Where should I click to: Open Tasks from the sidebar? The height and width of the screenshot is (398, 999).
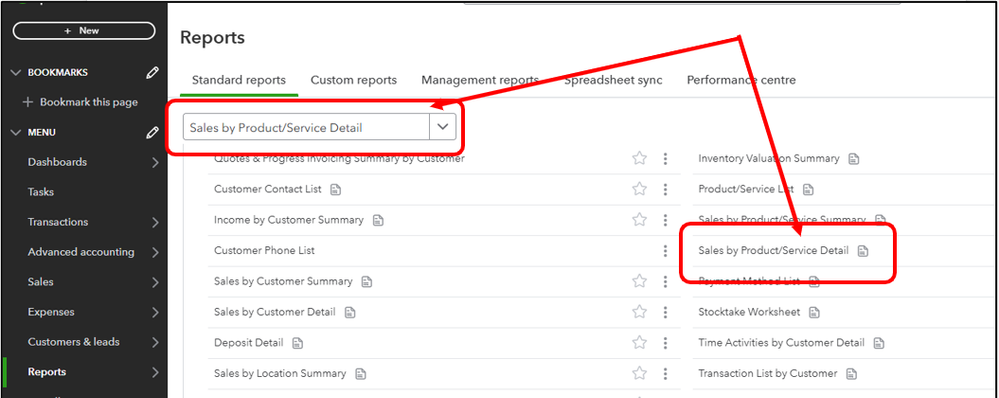coord(41,192)
